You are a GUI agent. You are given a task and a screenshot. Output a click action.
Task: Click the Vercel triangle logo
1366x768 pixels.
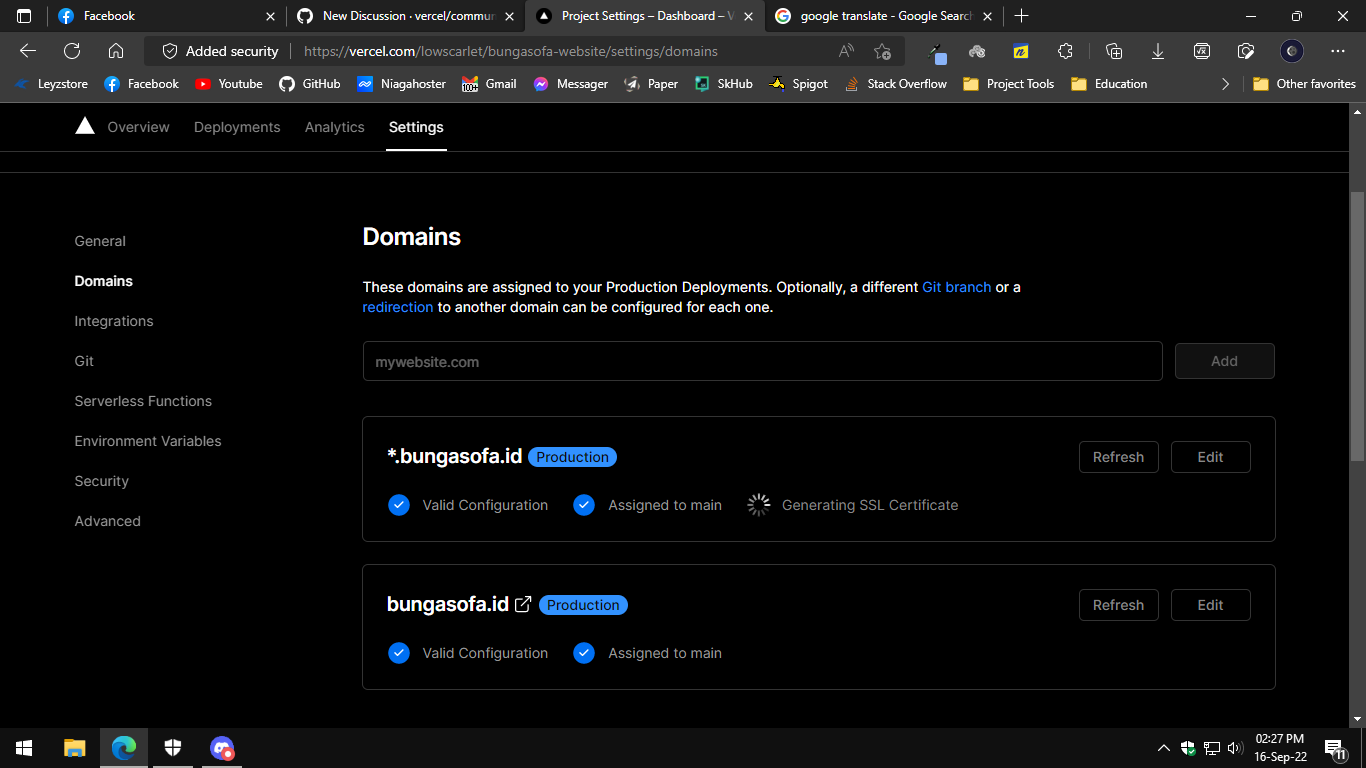pos(85,126)
